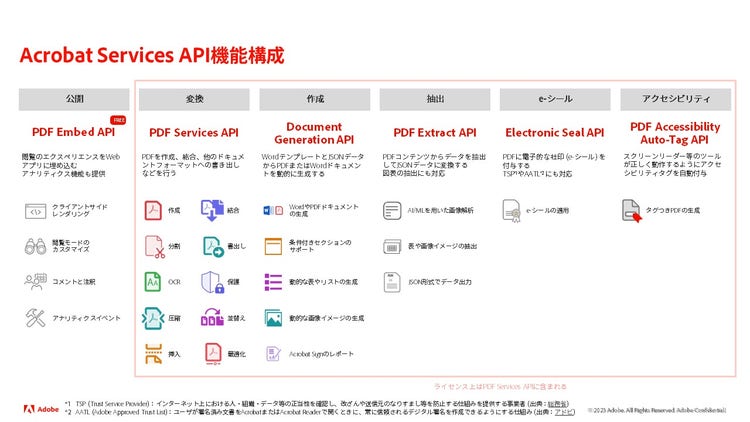
Task: Select the tagged PDF generation icon
Action: pos(631,211)
